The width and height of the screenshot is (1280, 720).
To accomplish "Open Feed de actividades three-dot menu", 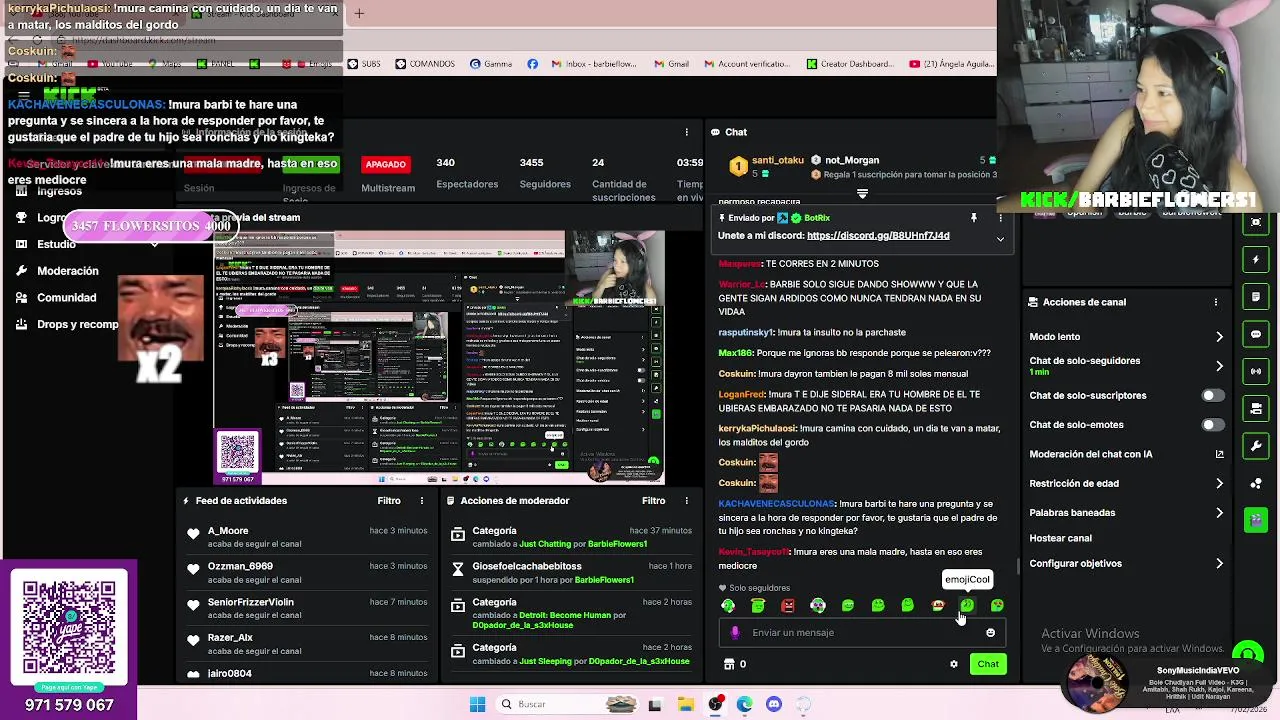I will 421,501.
